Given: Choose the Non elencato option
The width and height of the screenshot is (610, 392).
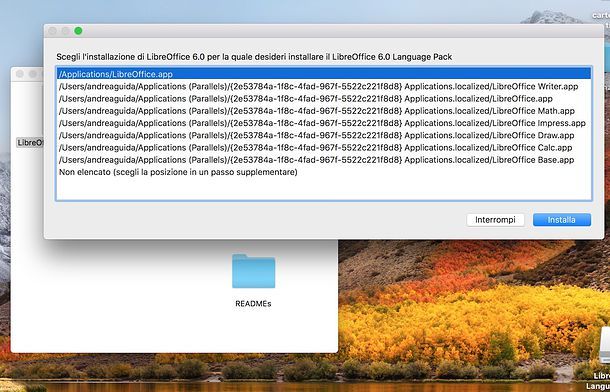Looking at the screenshot, I should [x=324, y=172].
